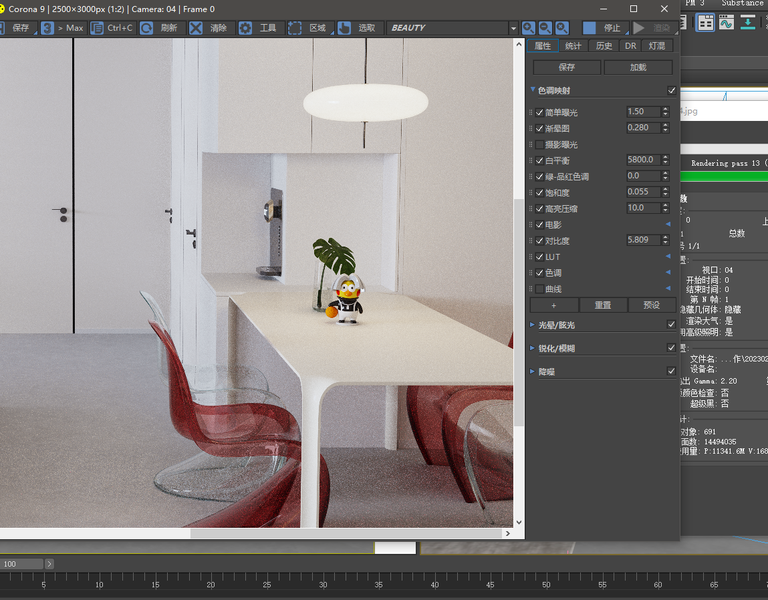Toggle 色调映射 section checkbox
Screen dimensions: 768x600
point(672,91)
